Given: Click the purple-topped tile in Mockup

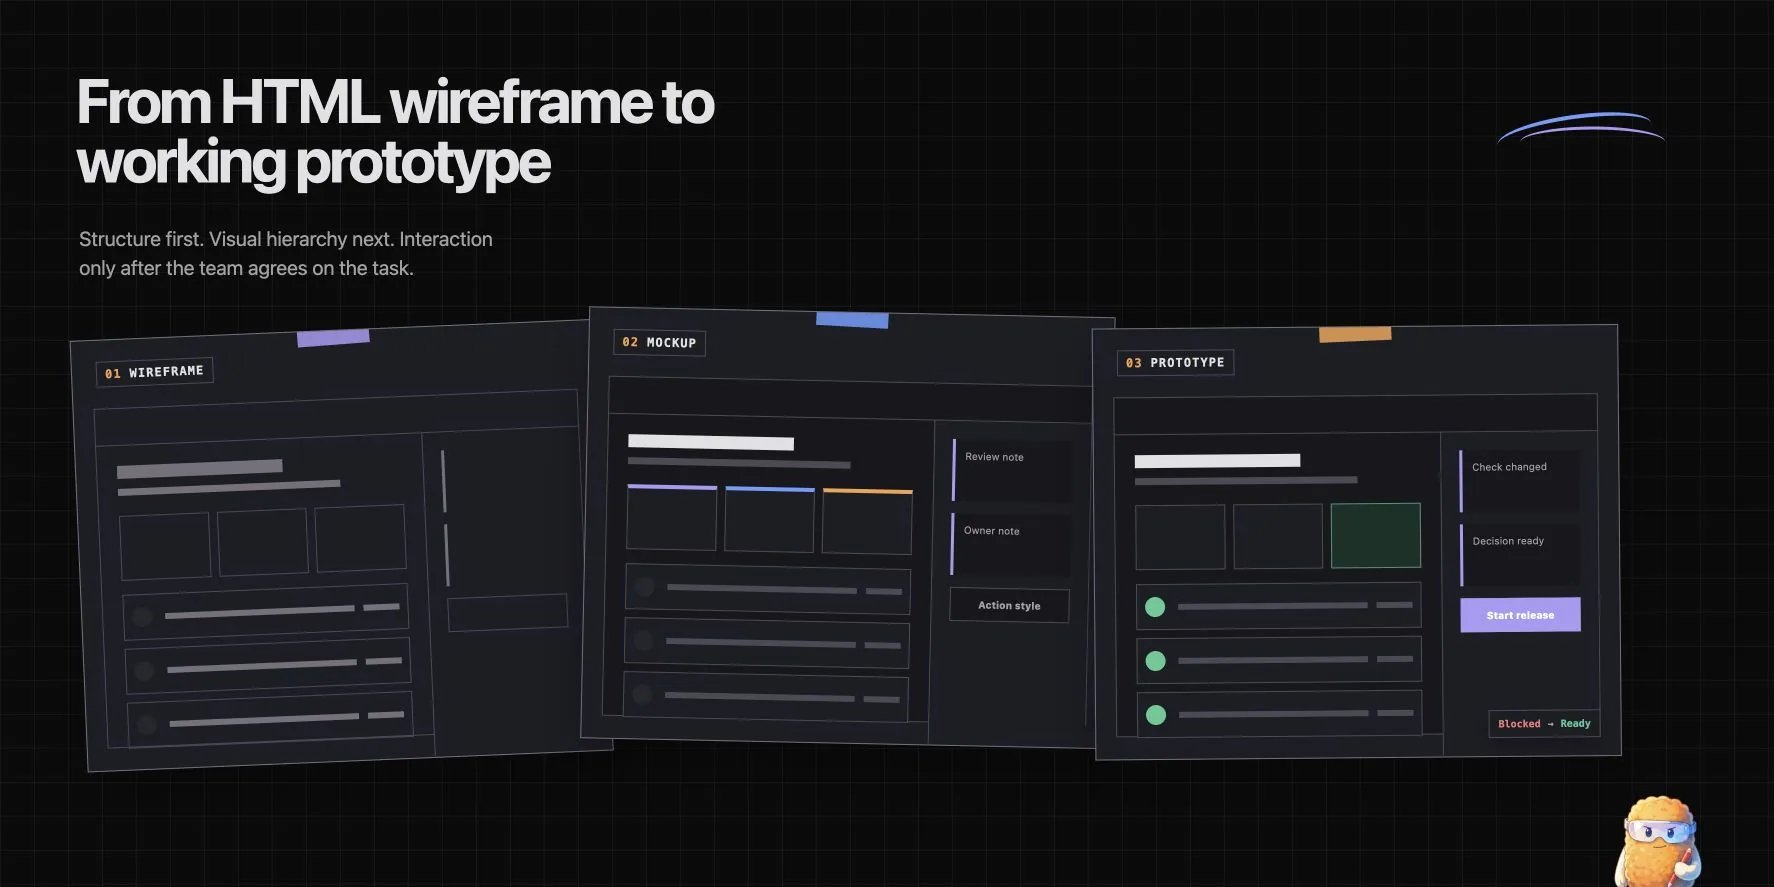Looking at the screenshot, I should [672, 517].
